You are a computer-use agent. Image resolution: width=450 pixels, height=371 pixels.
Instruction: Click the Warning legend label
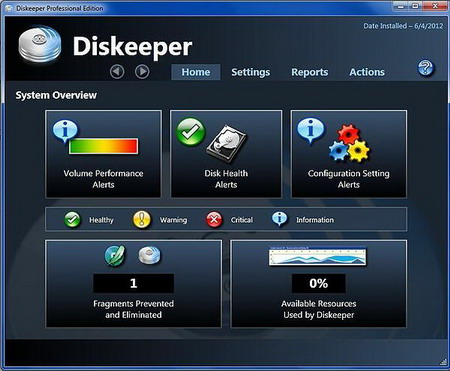tap(173, 220)
